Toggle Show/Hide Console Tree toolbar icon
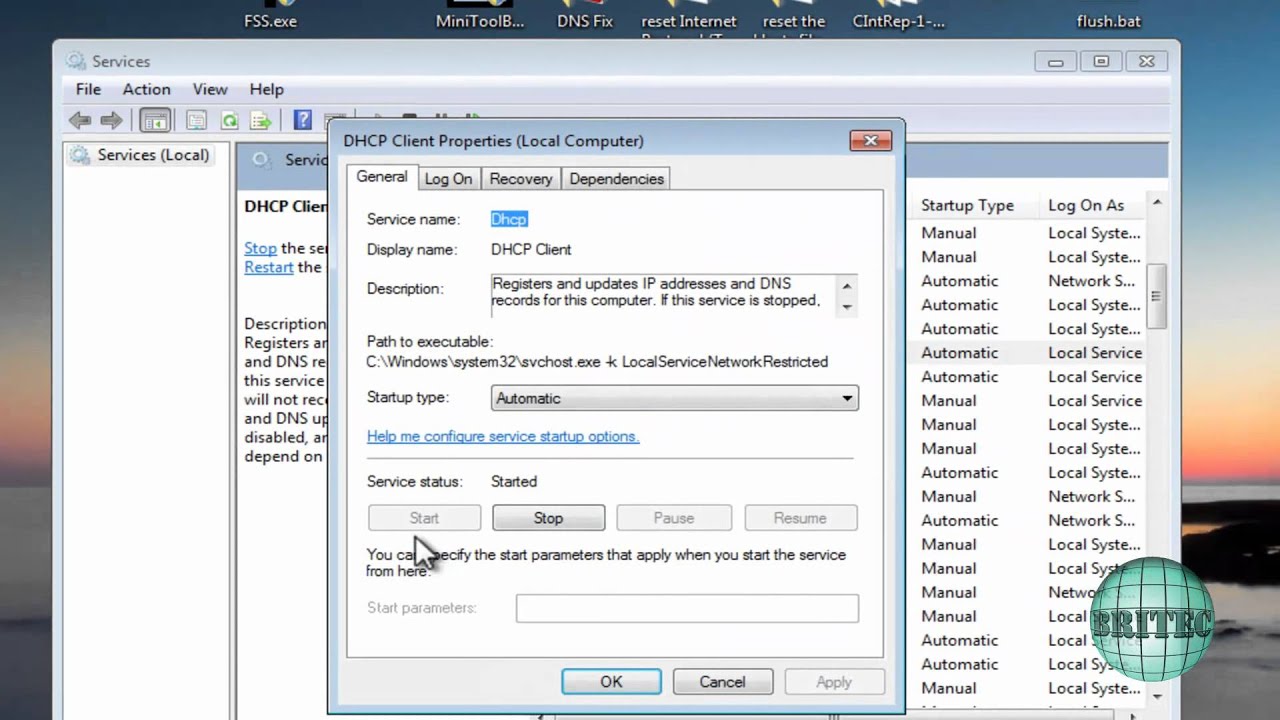The width and height of the screenshot is (1280, 720). coord(155,121)
